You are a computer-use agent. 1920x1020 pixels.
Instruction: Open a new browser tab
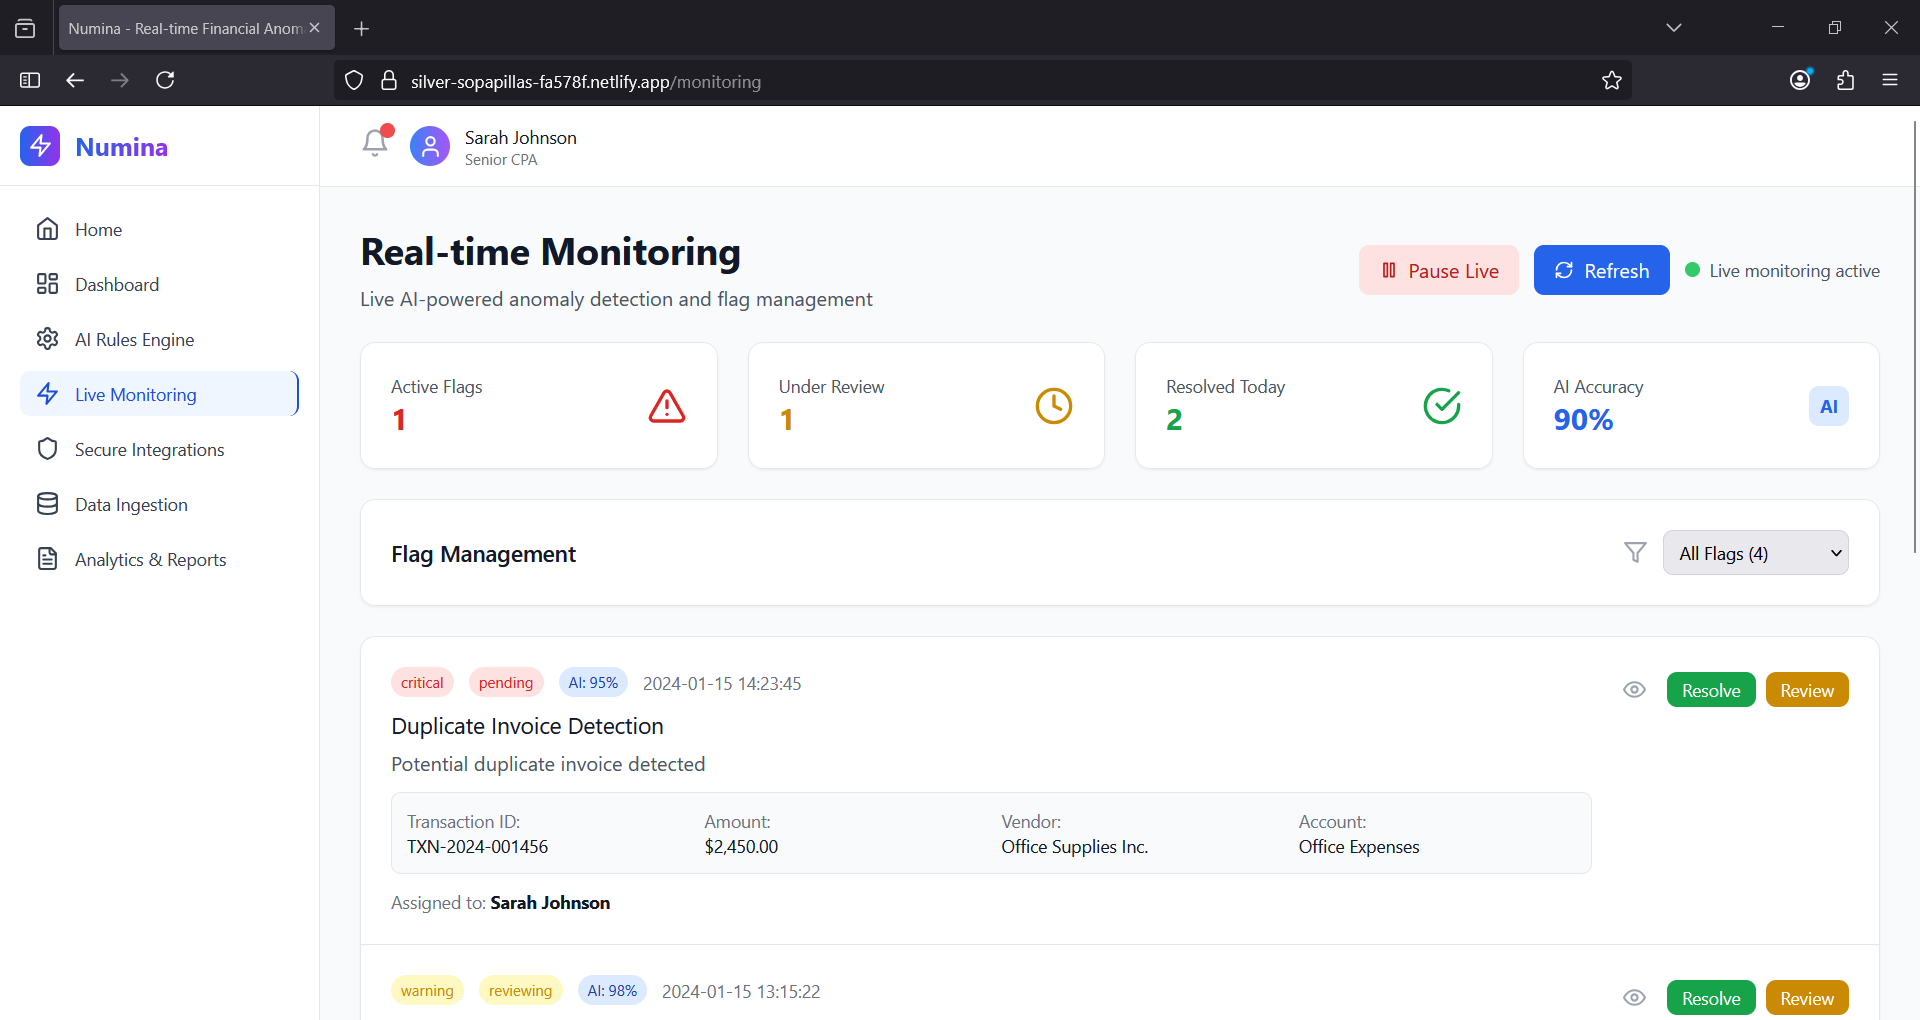pos(362,29)
